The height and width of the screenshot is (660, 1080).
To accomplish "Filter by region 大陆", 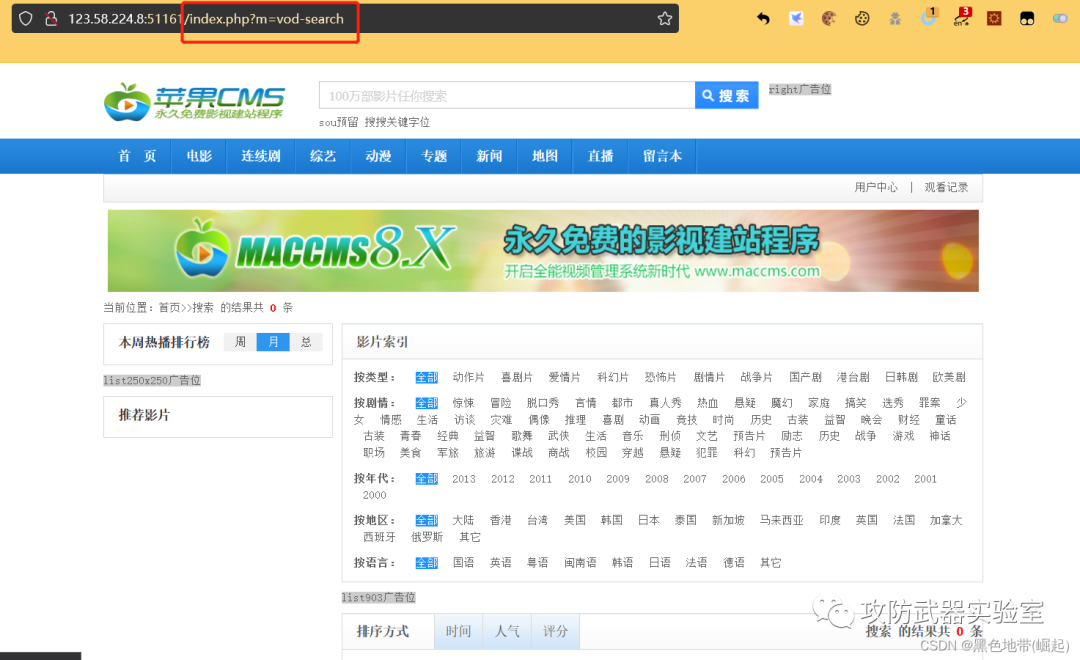I will point(463,520).
